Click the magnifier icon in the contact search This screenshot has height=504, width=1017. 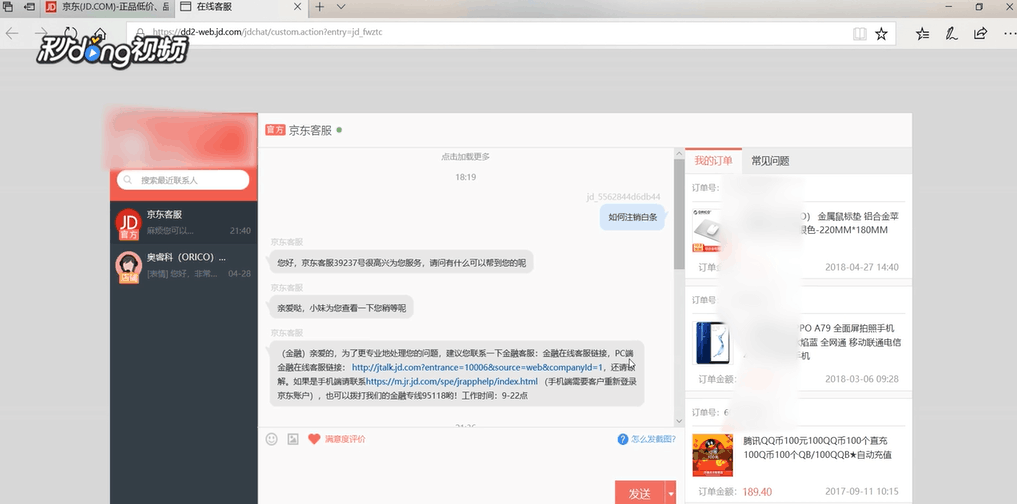coord(129,180)
